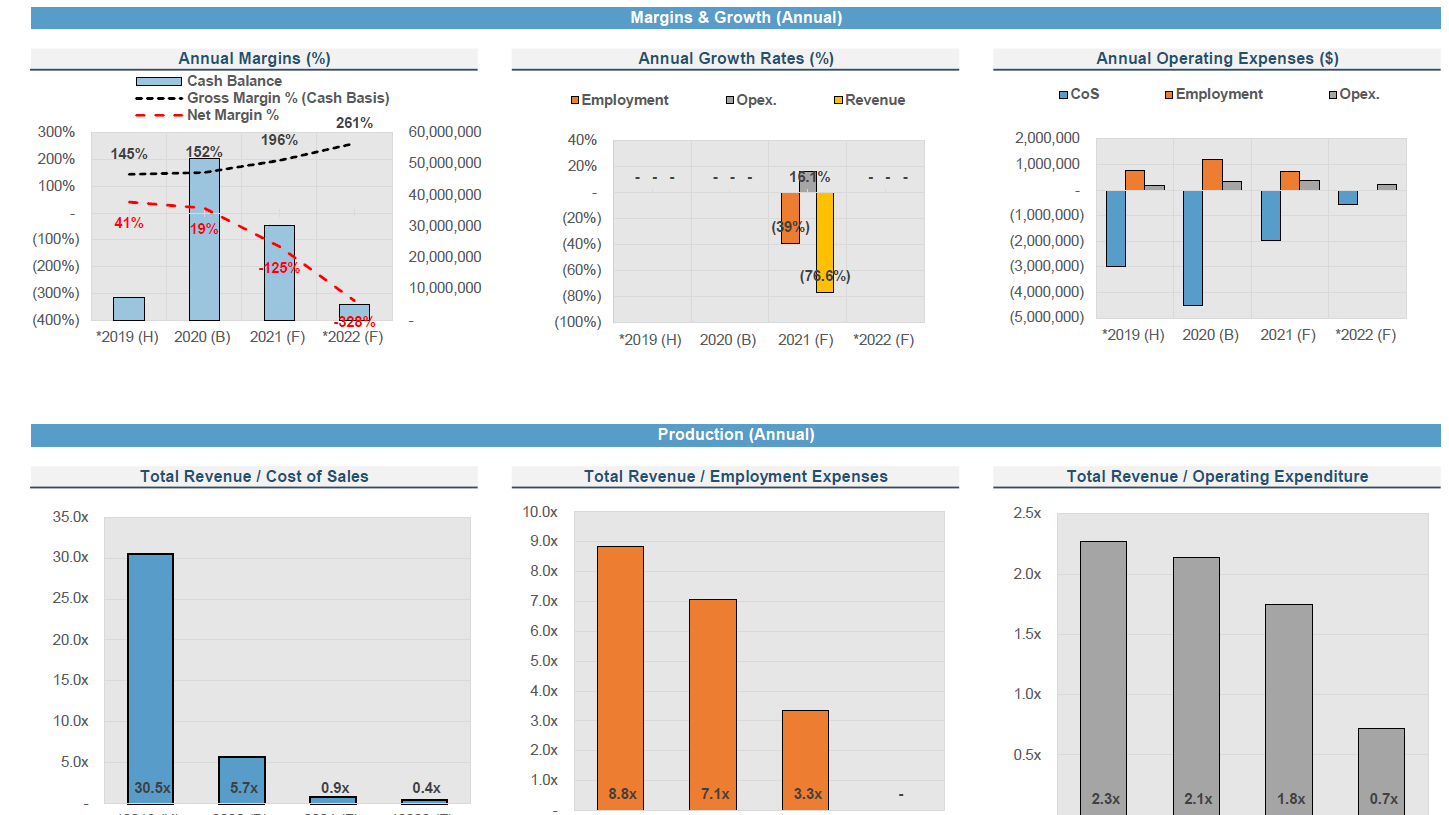
Task: Click the (76.6%) revenue growth label
Action: point(825,276)
